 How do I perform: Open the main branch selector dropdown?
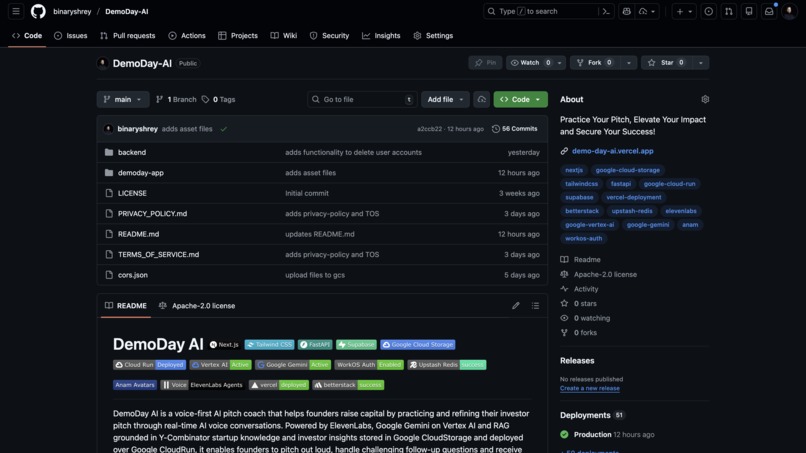[123, 99]
